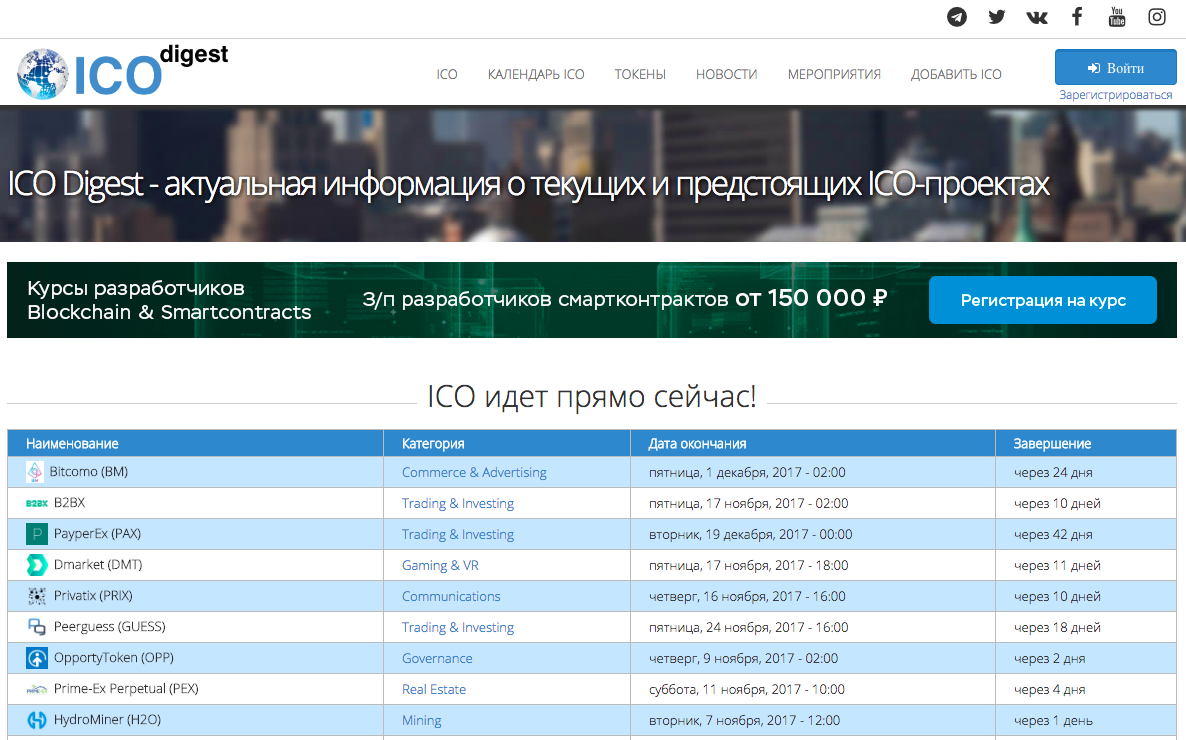Open the Commerce & Advertising category link
1186x740 pixels.
click(474, 472)
